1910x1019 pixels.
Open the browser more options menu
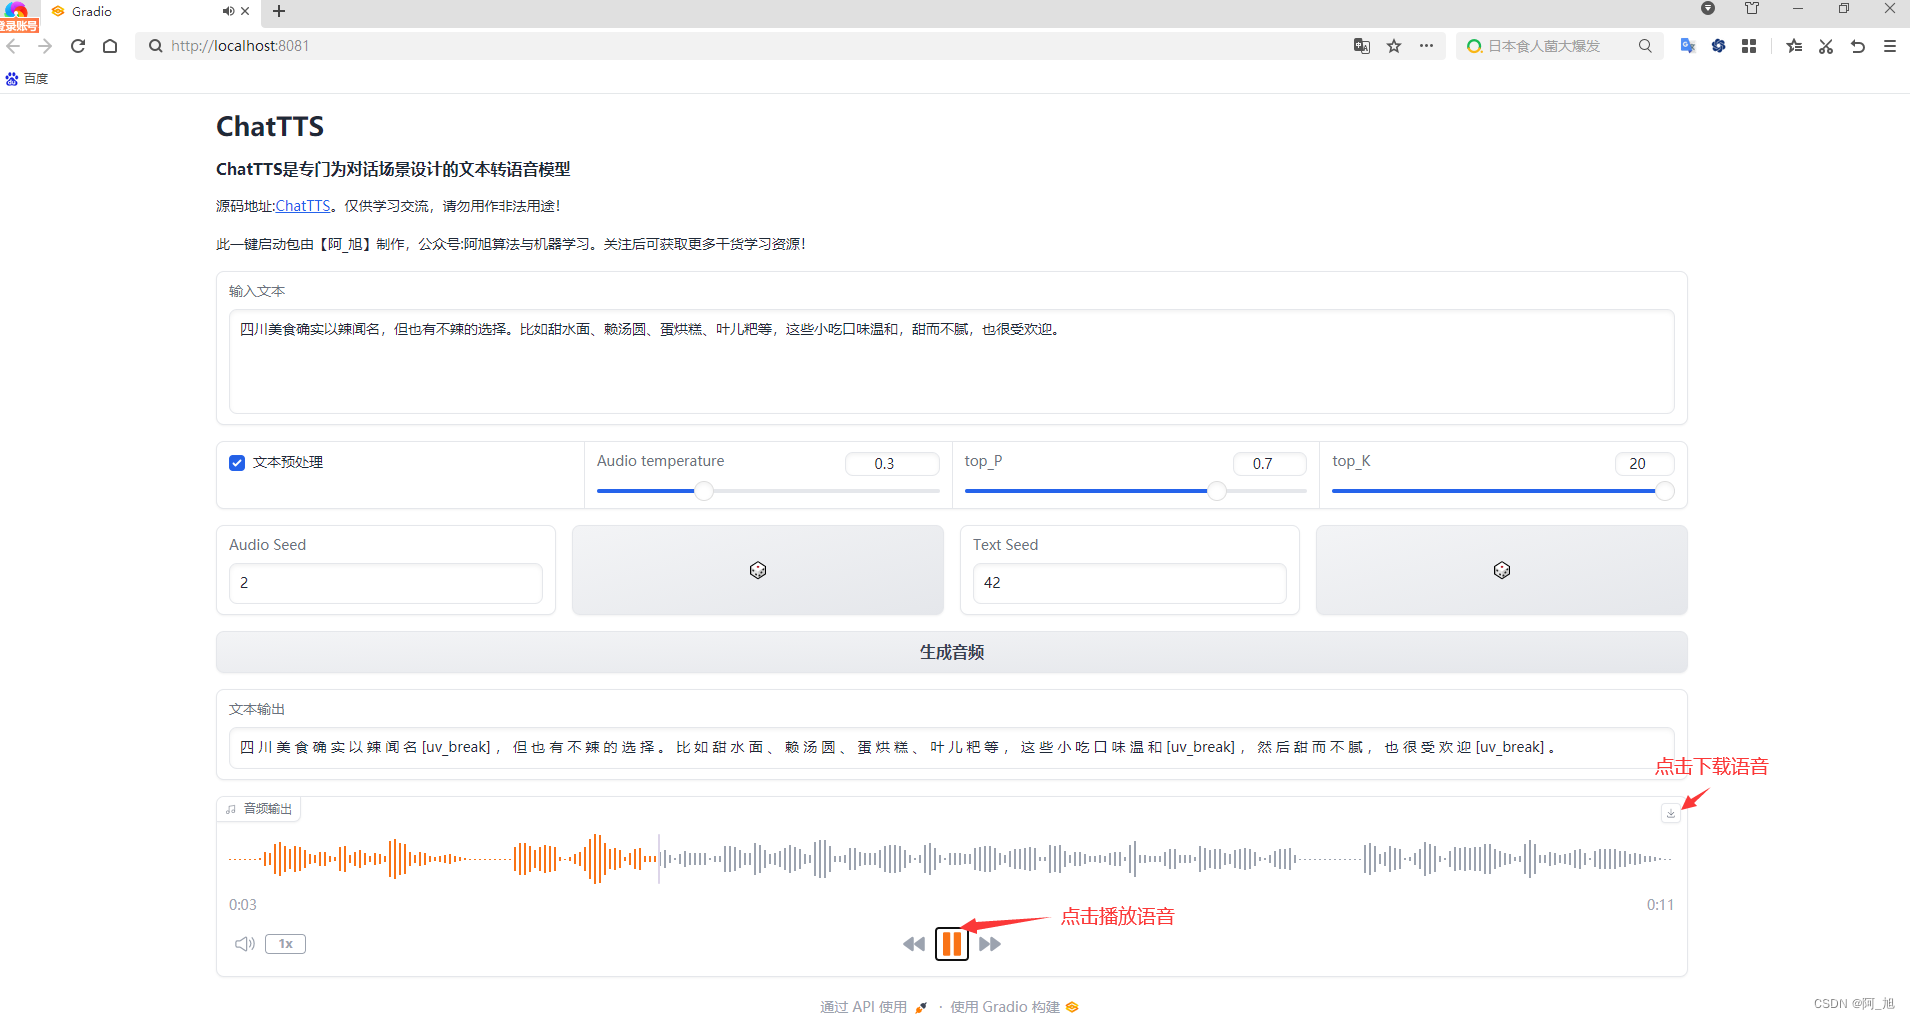(x=1426, y=46)
